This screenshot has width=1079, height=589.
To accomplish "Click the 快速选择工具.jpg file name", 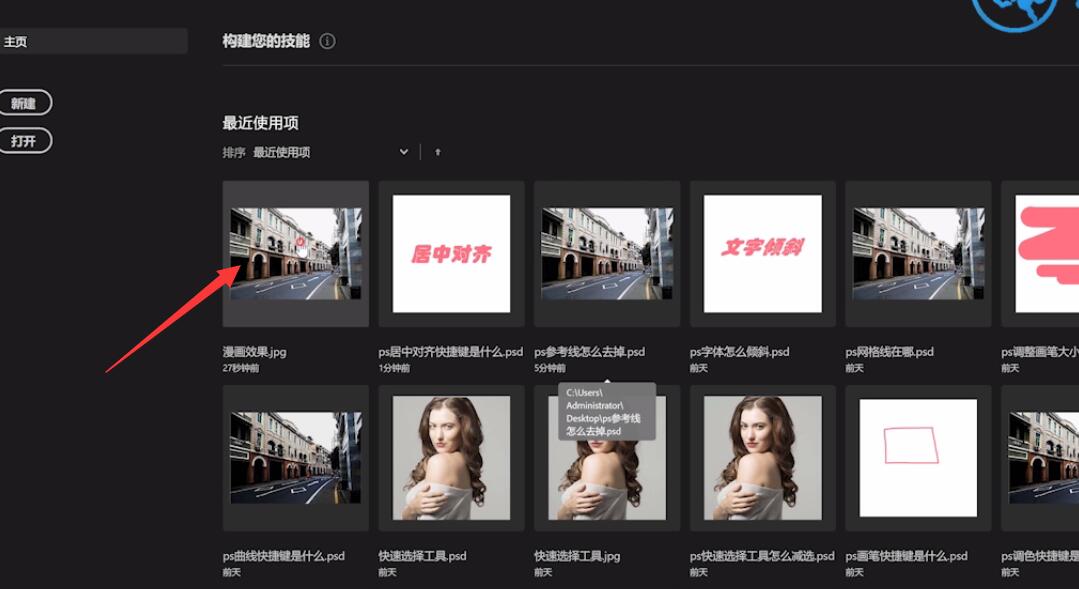I will tap(577, 556).
